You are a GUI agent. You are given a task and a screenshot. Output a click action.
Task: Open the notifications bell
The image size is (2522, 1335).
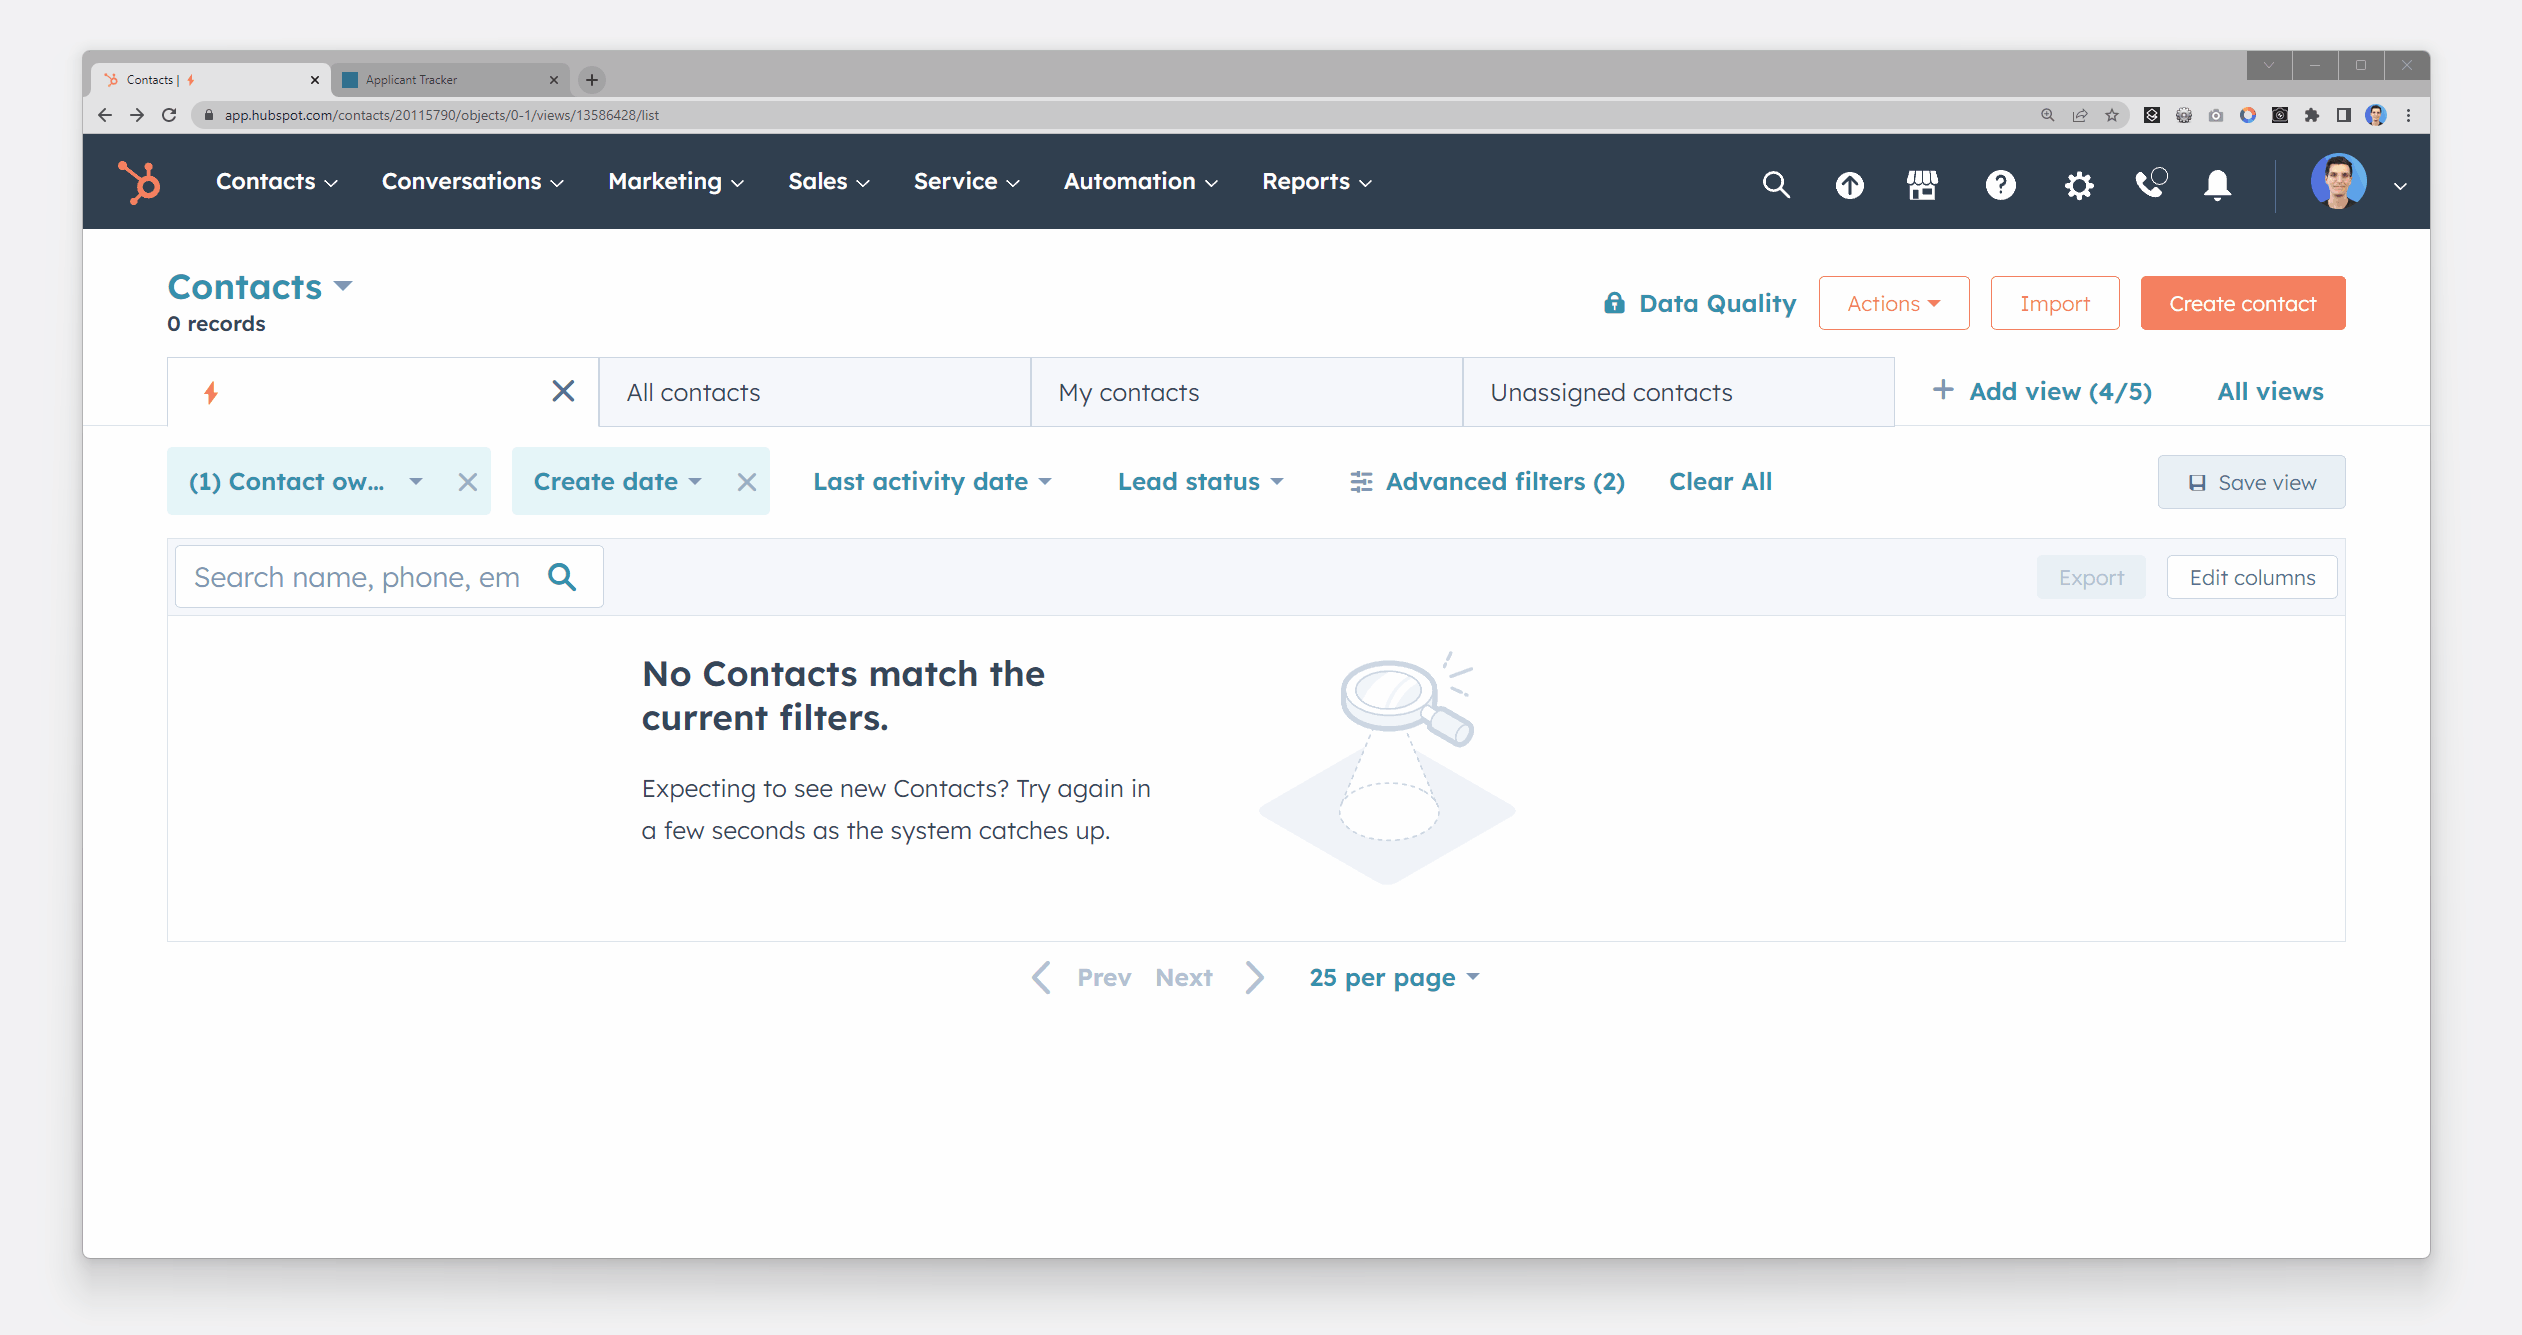(x=2217, y=184)
